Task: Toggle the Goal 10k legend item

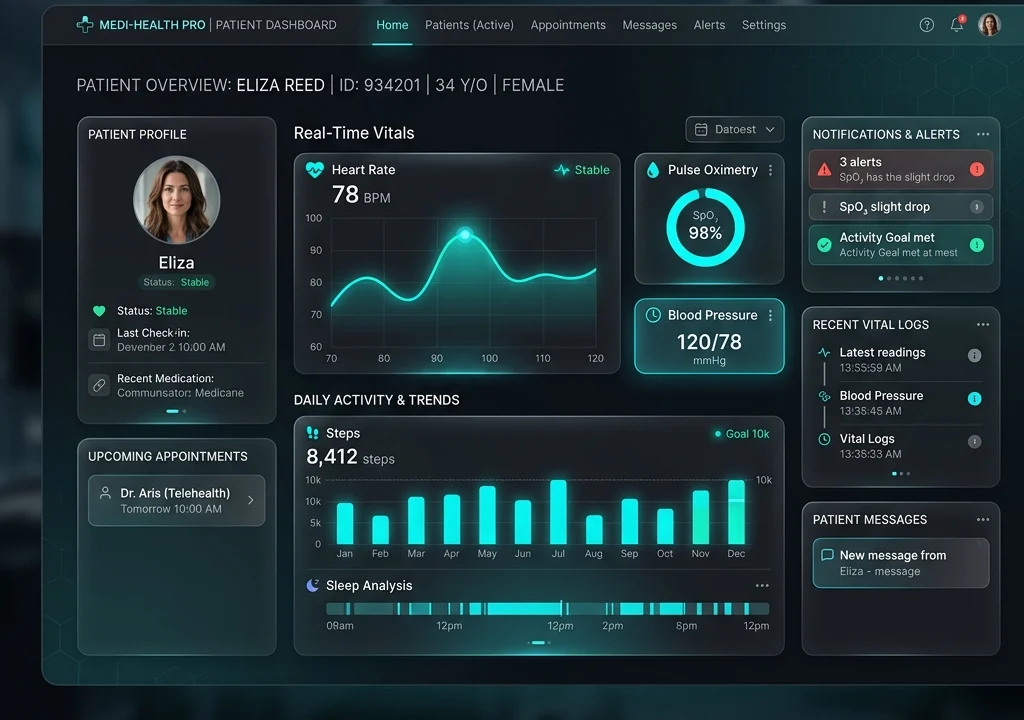Action: point(742,434)
